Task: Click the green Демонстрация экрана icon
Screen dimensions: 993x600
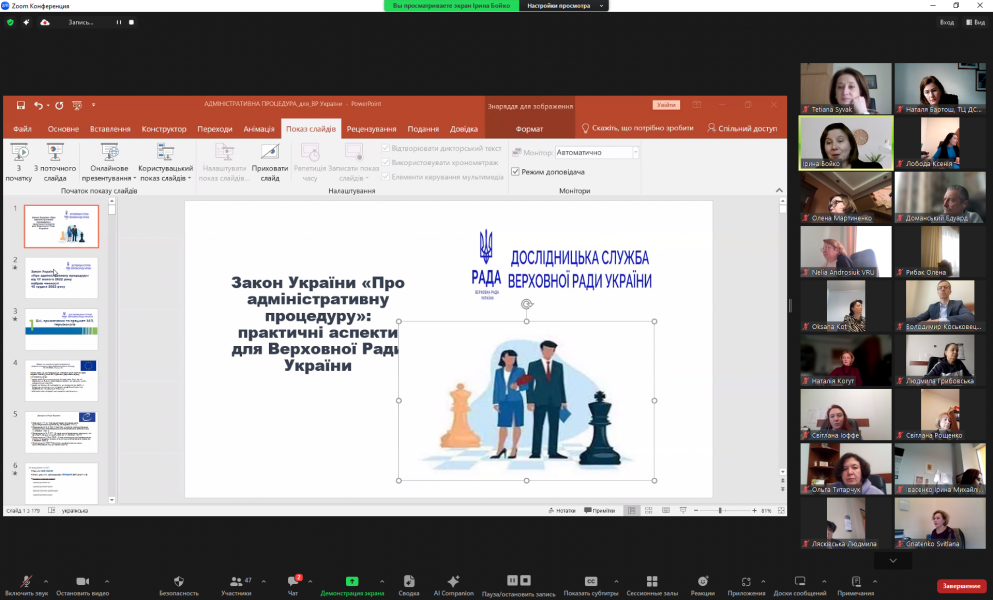Action: [352, 580]
